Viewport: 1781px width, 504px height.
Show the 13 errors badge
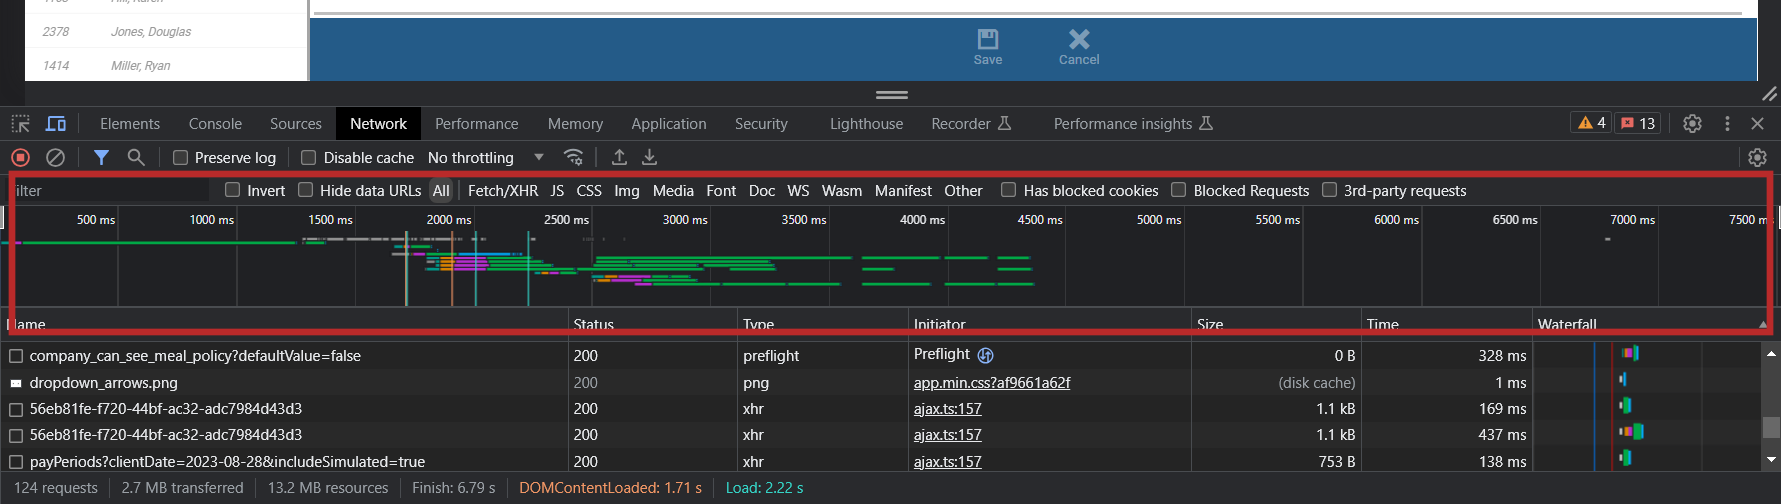pos(1638,123)
